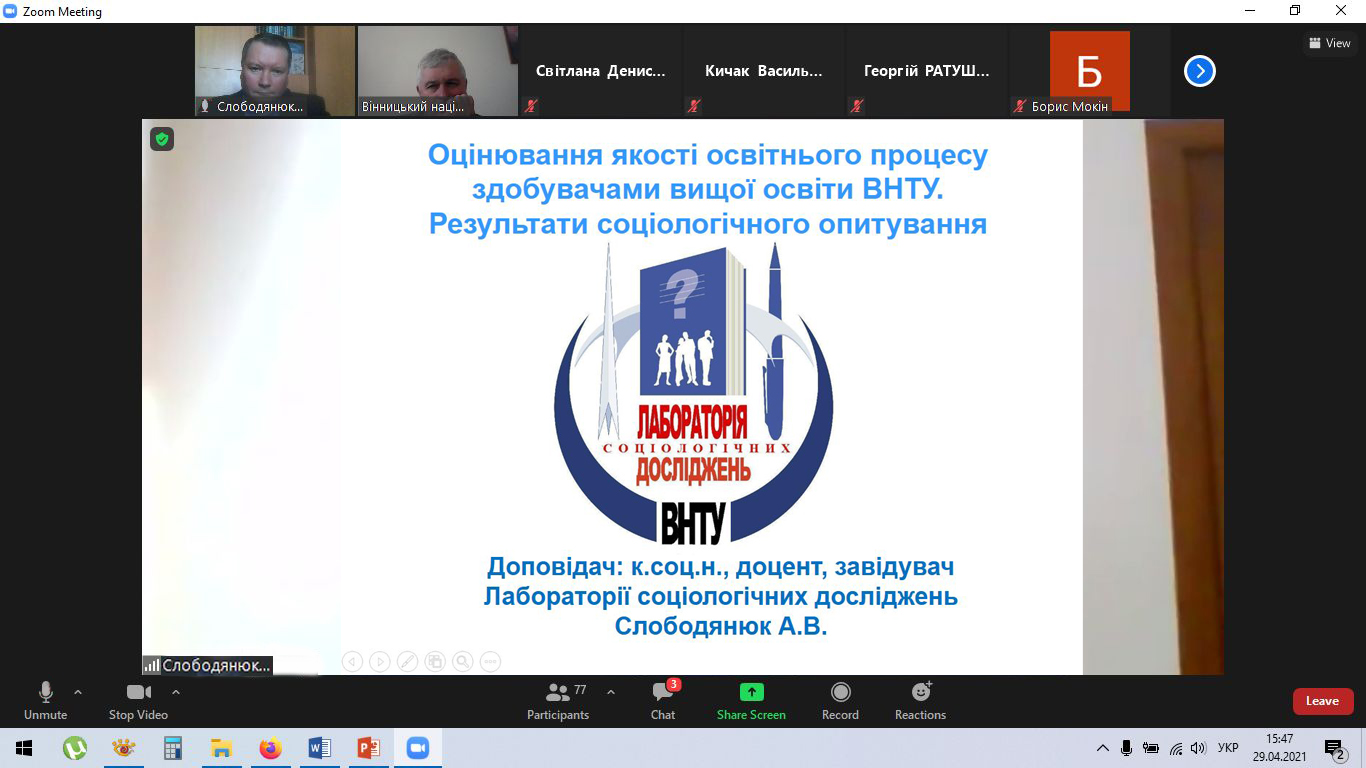1366x768 pixels.
Task: Expand audio options chevron beside Unmute
Action: point(78,692)
